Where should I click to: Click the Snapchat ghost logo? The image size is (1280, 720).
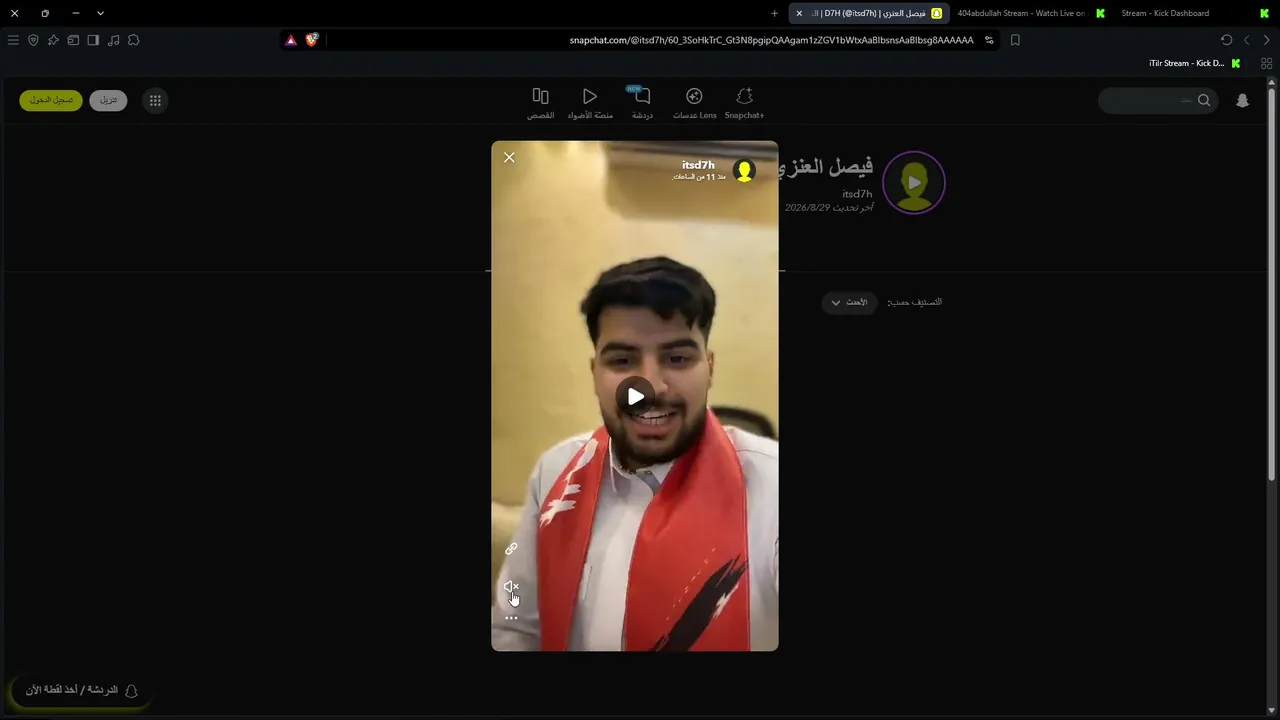click(1242, 100)
